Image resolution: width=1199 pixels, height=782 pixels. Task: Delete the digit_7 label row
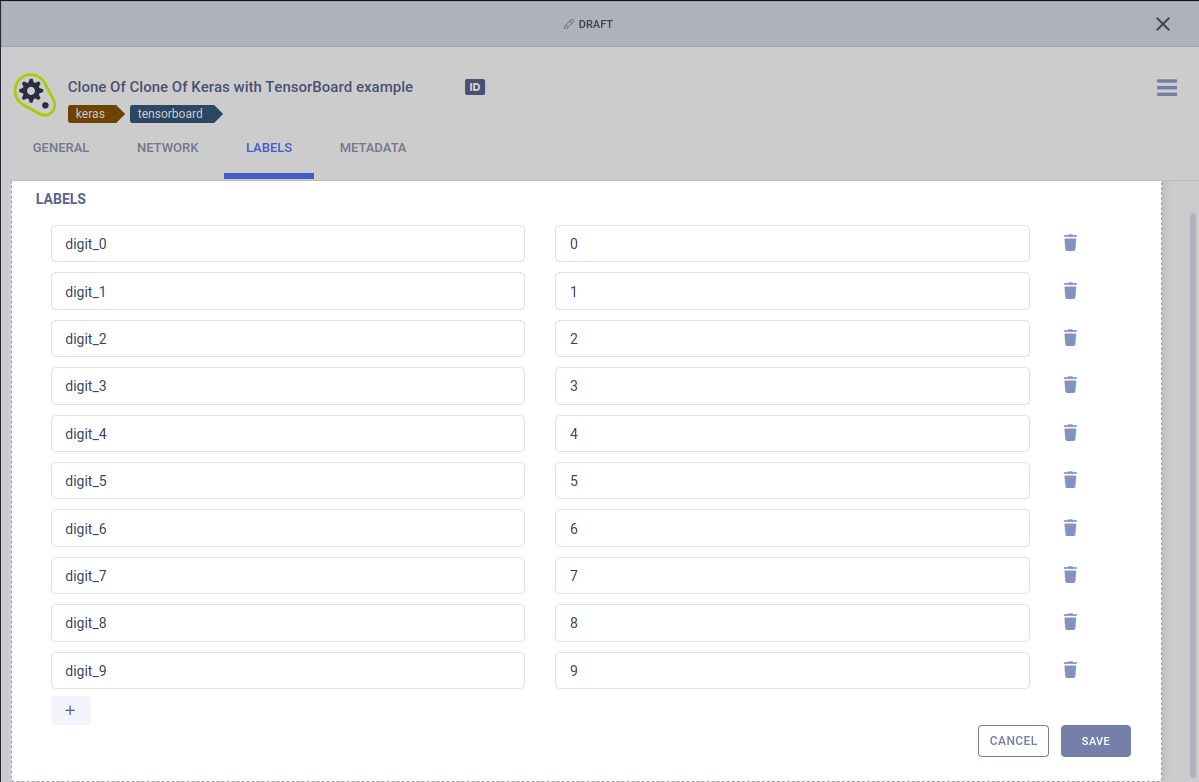tap(1070, 575)
